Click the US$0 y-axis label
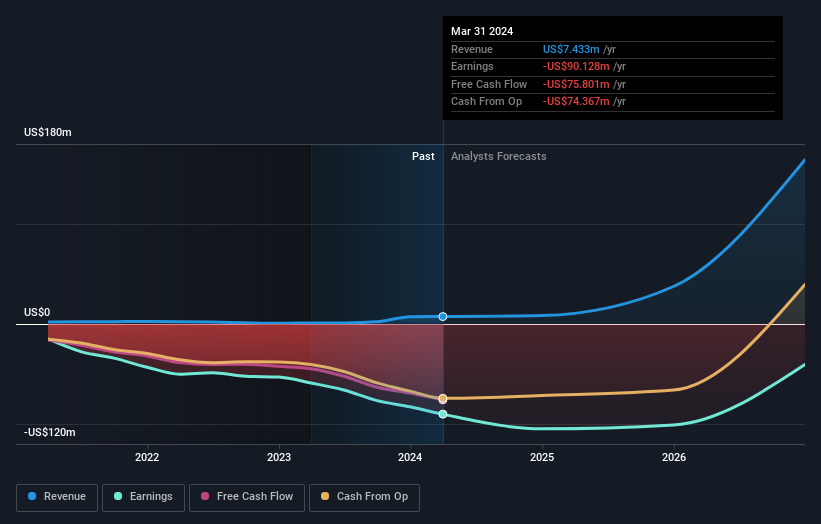821x524 pixels. [37, 313]
